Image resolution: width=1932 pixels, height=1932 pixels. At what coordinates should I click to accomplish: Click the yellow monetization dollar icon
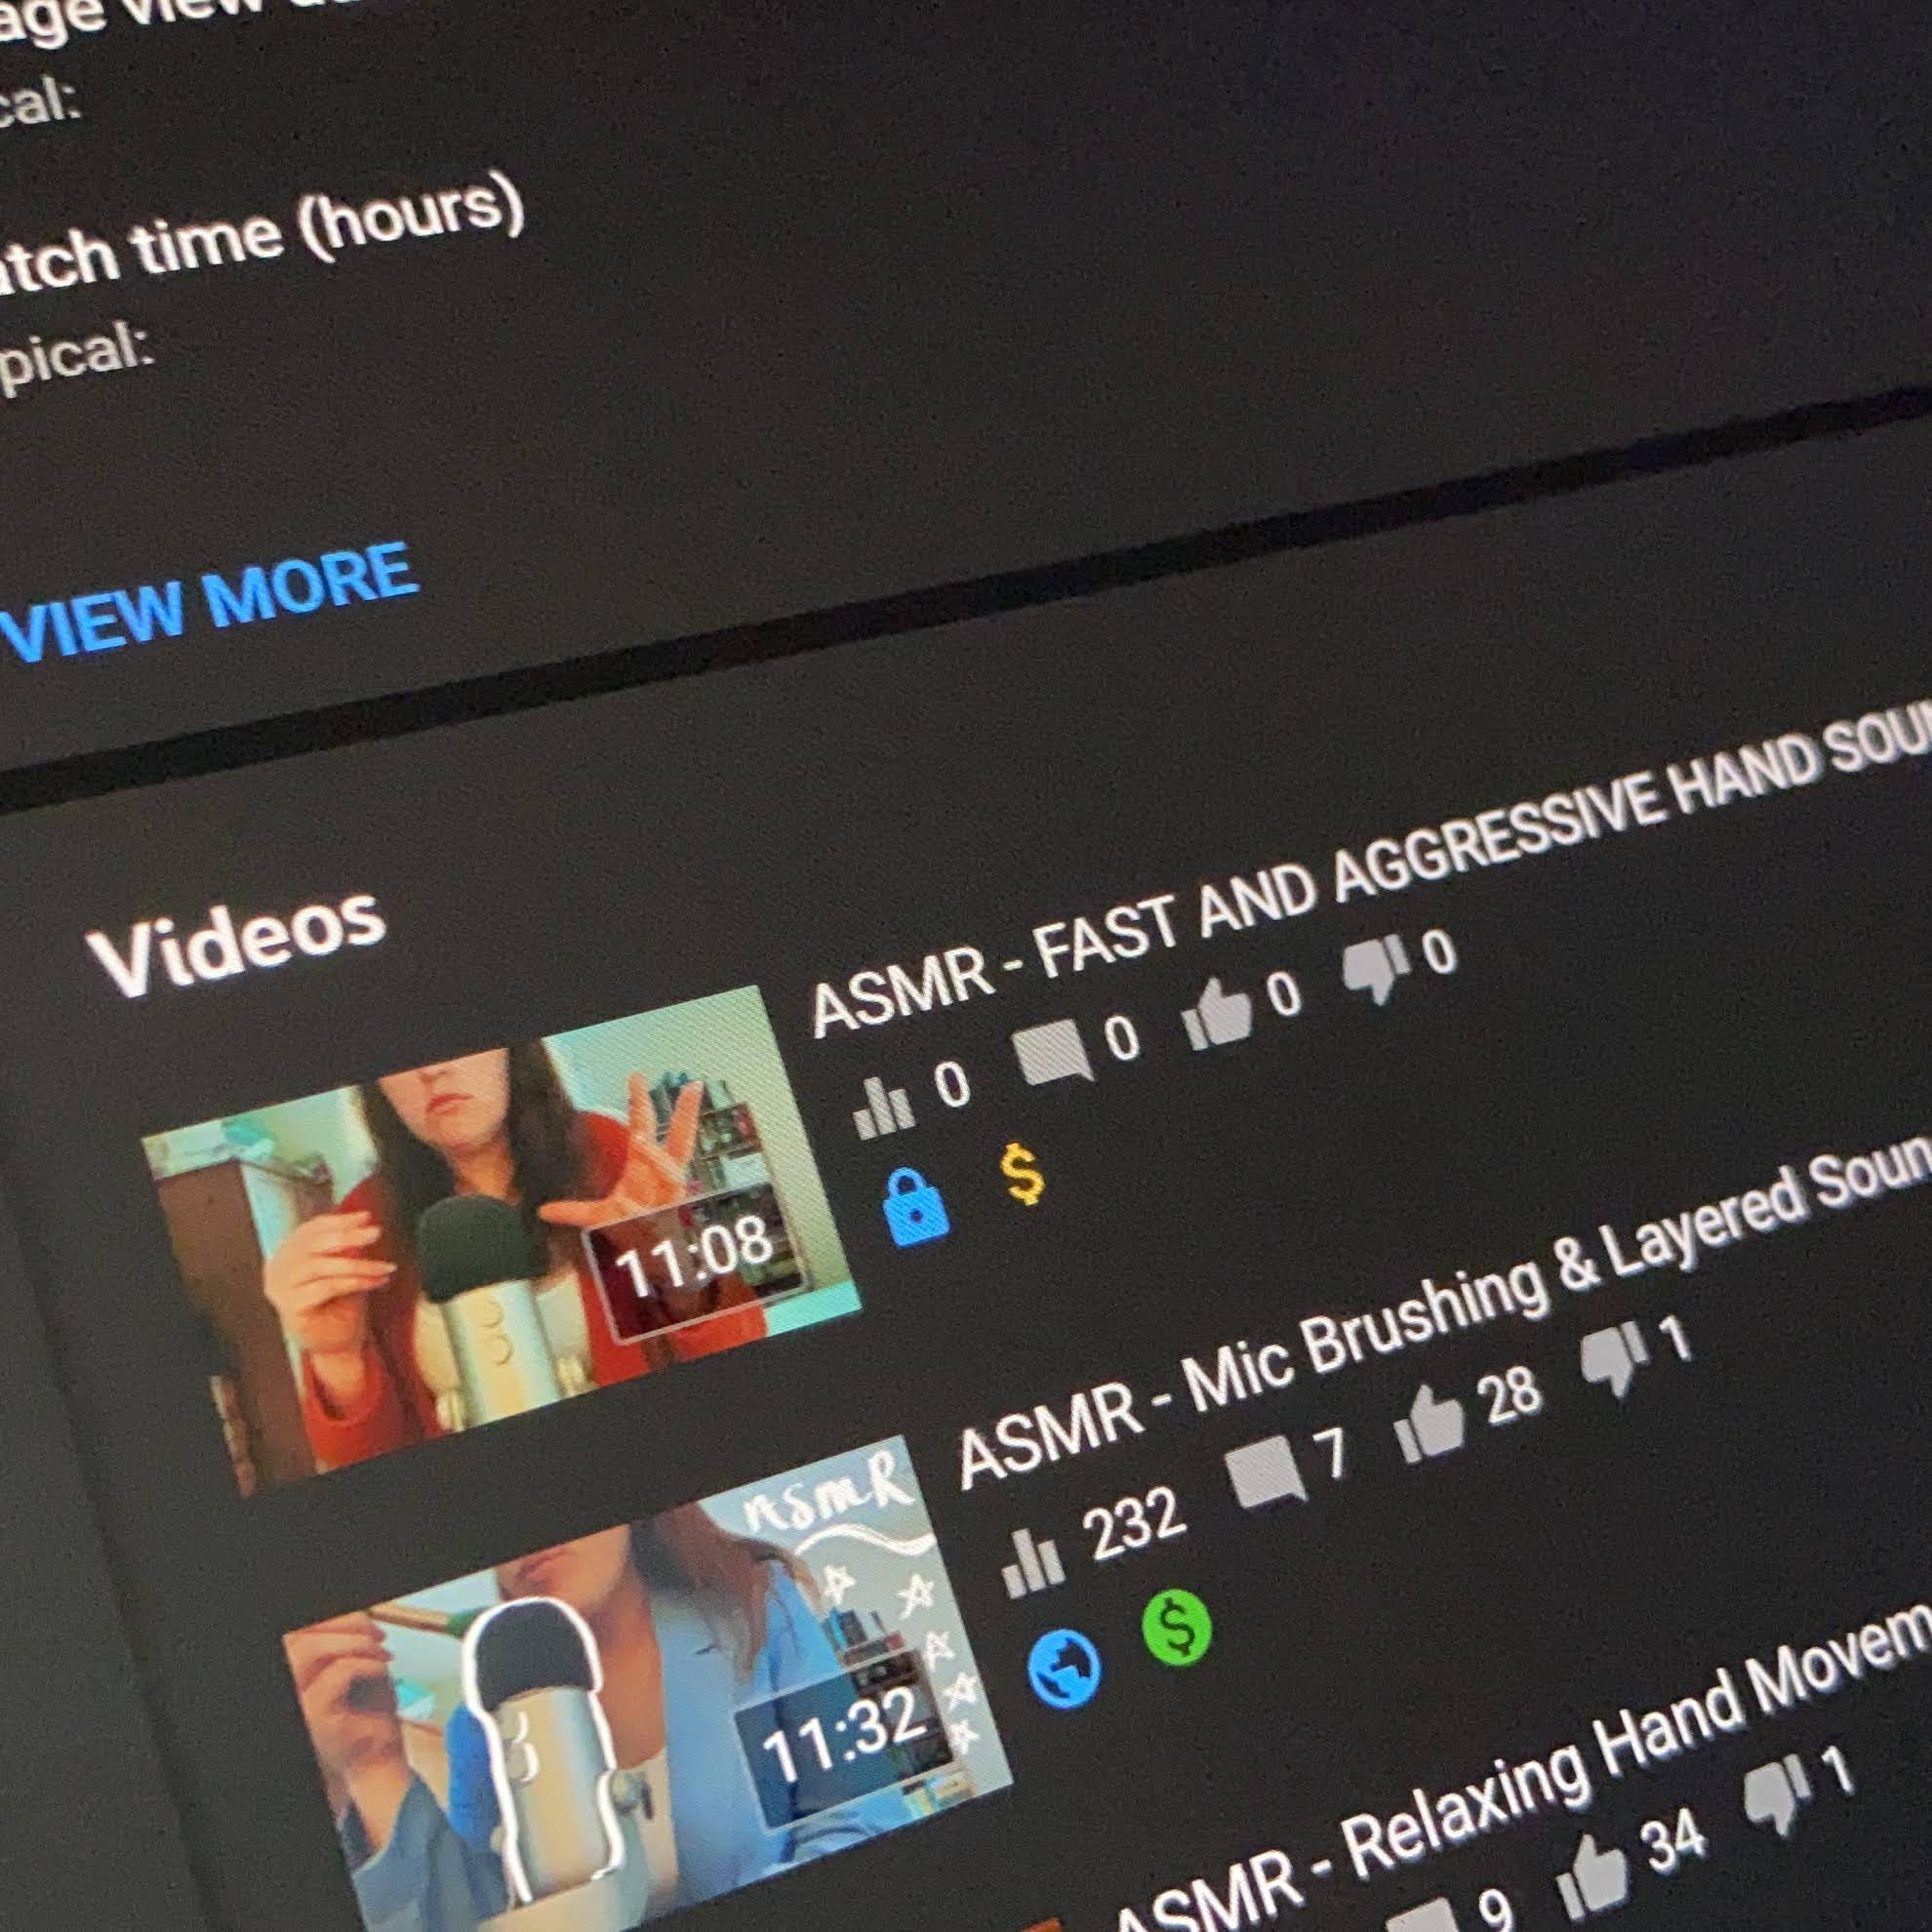pos(1023,1174)
